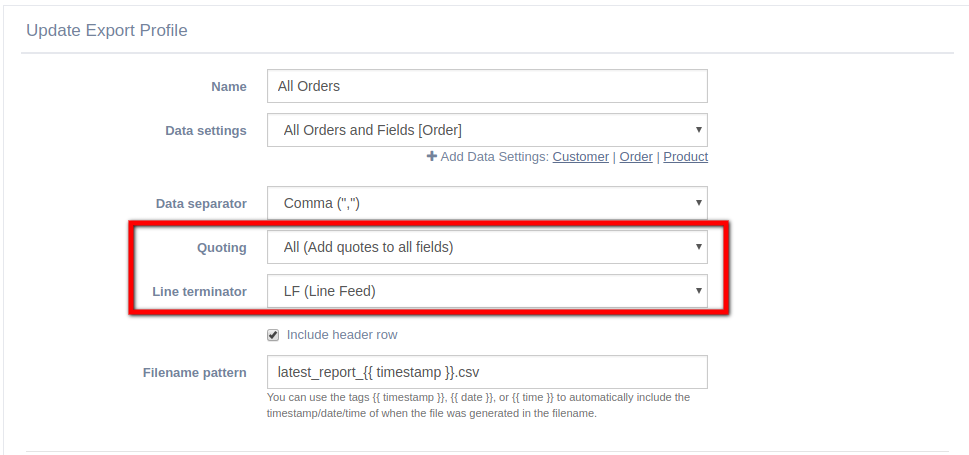Open the Data settings dropdown

pos(487,130)
